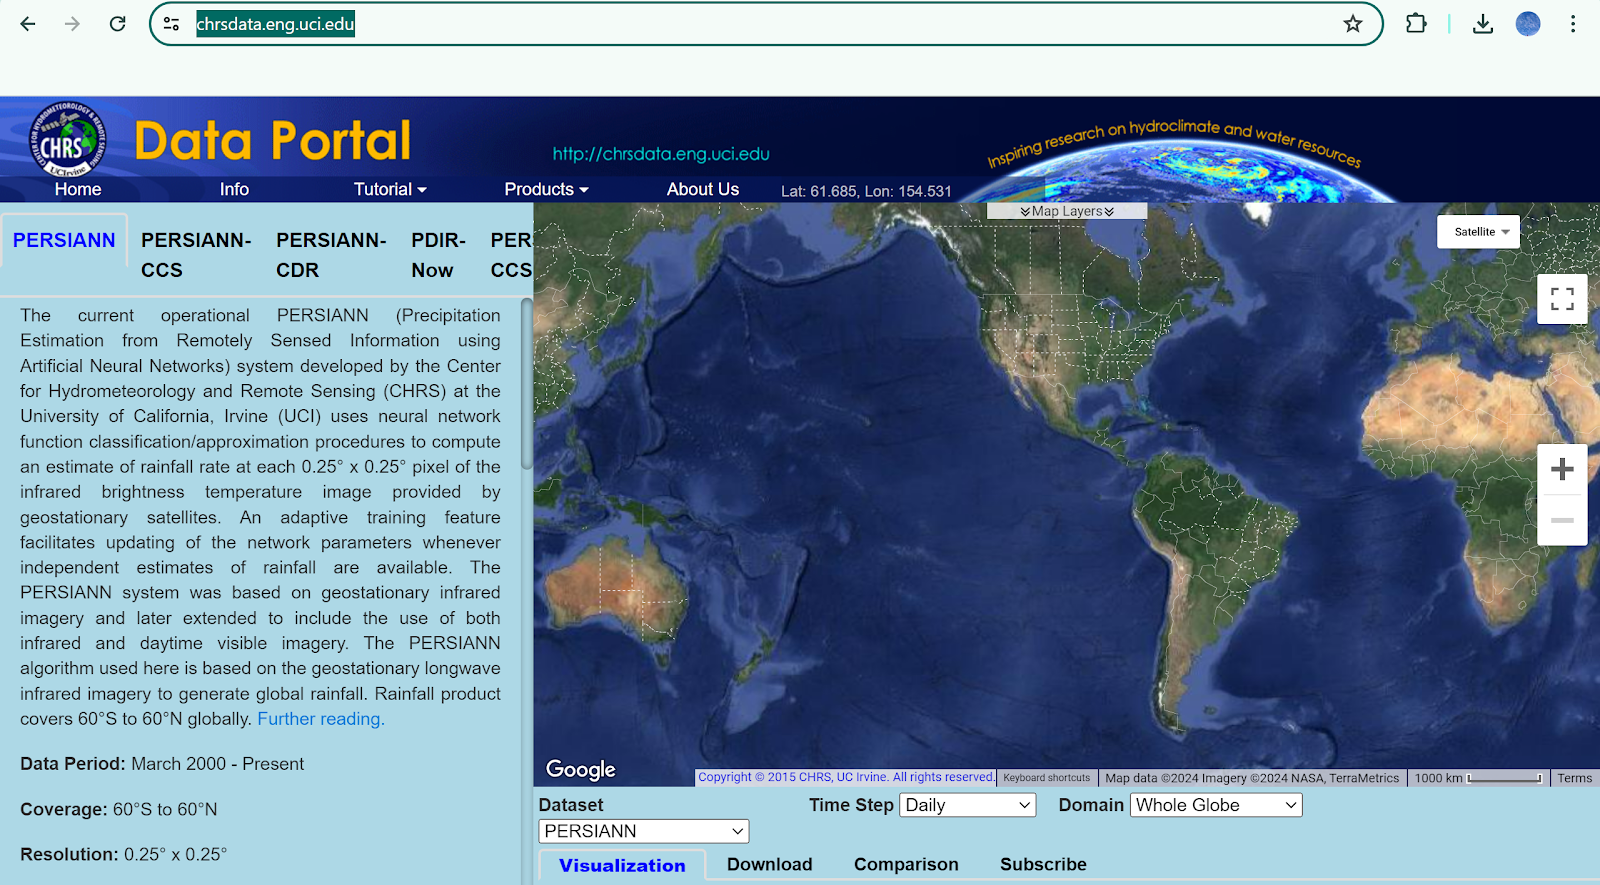Viewport: 1600px width, 885px height.
Task: Switch to the Download tab
Action: [769, 864]
